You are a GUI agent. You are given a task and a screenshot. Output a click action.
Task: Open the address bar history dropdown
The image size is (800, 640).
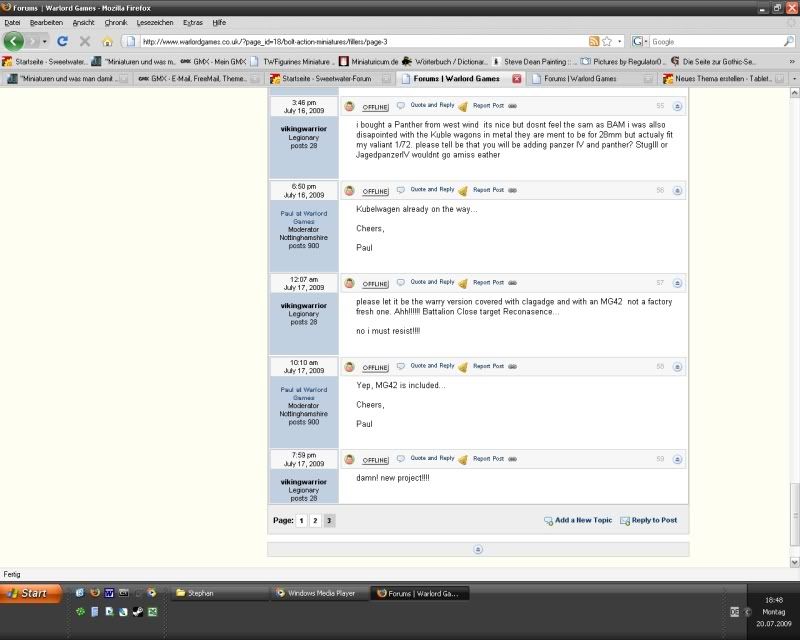point(620,41)
